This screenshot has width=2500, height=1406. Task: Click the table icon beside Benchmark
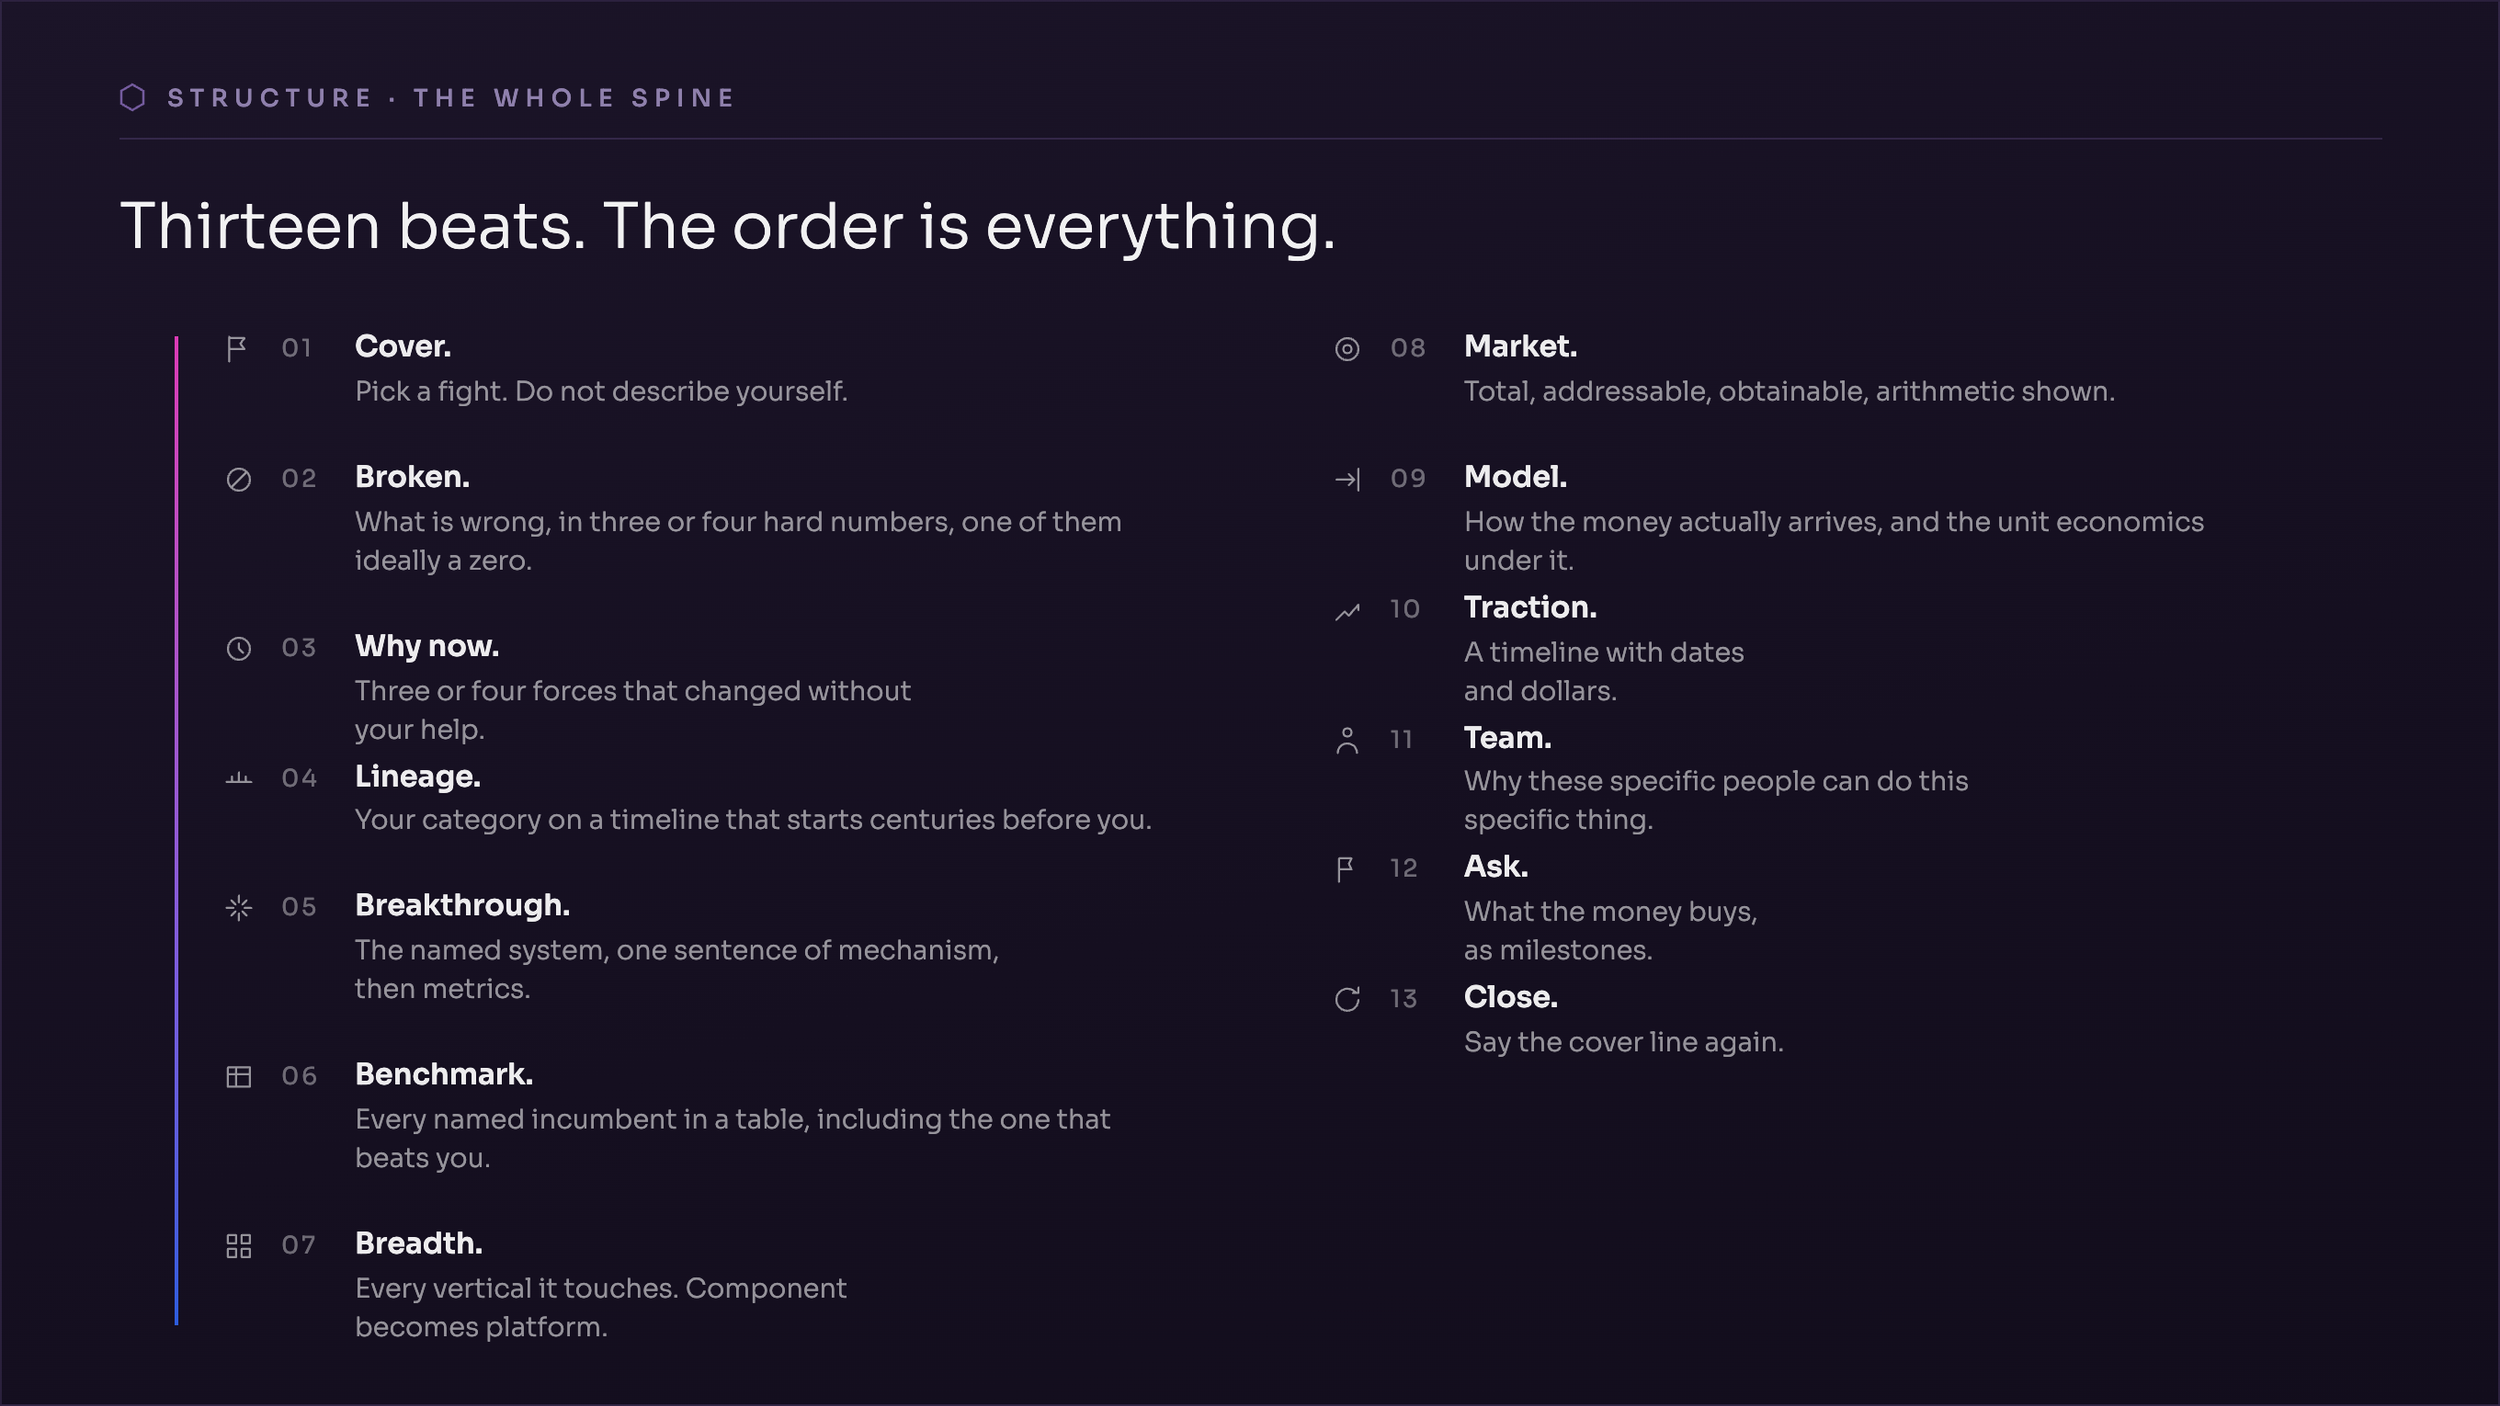pyautogui.click(x=238, y=1077)
